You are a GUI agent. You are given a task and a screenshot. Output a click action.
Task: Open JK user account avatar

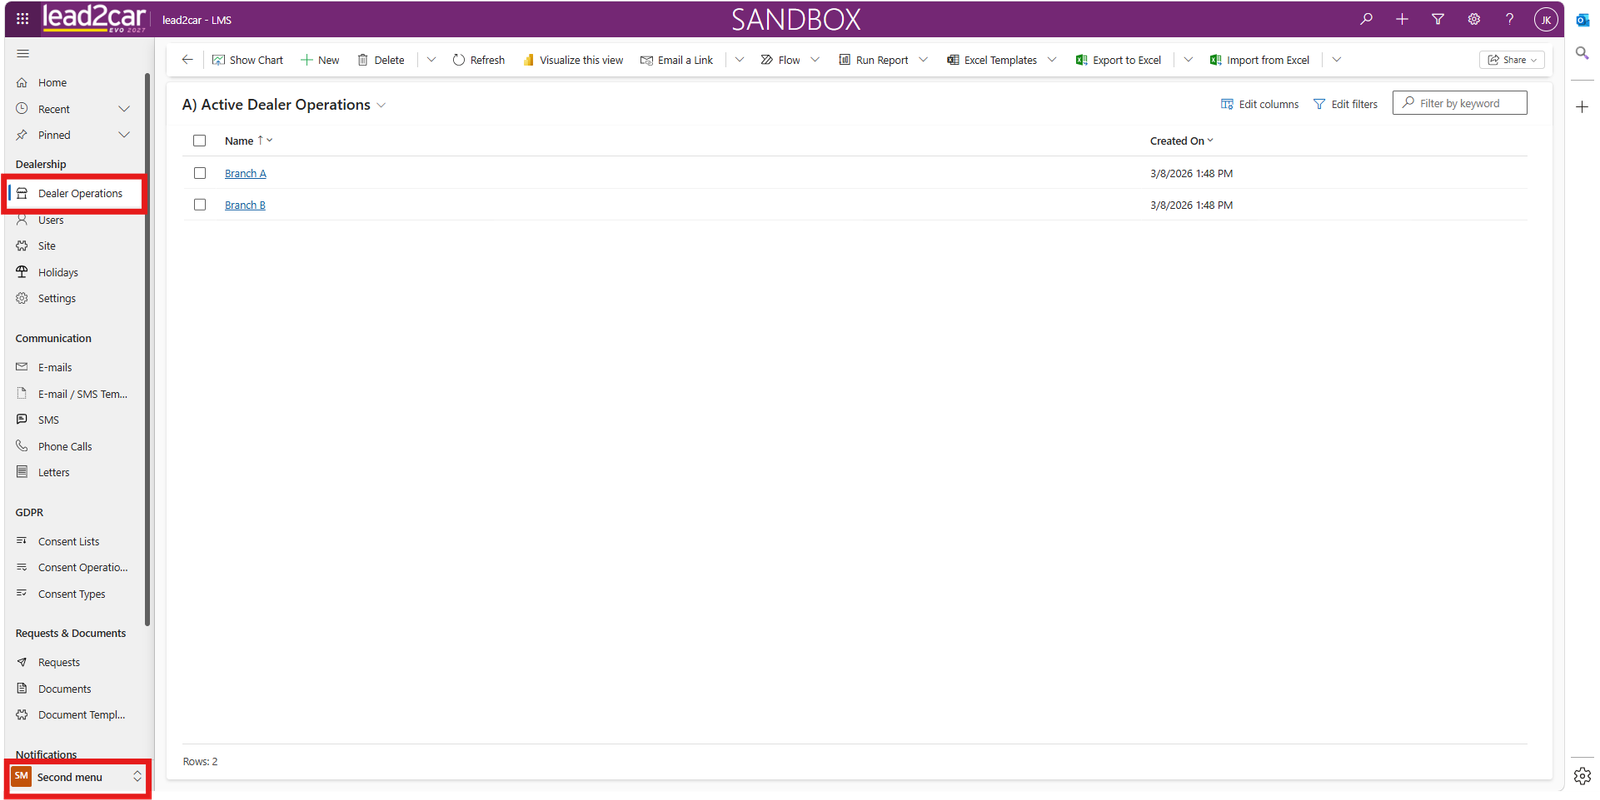coord(1546,19)
